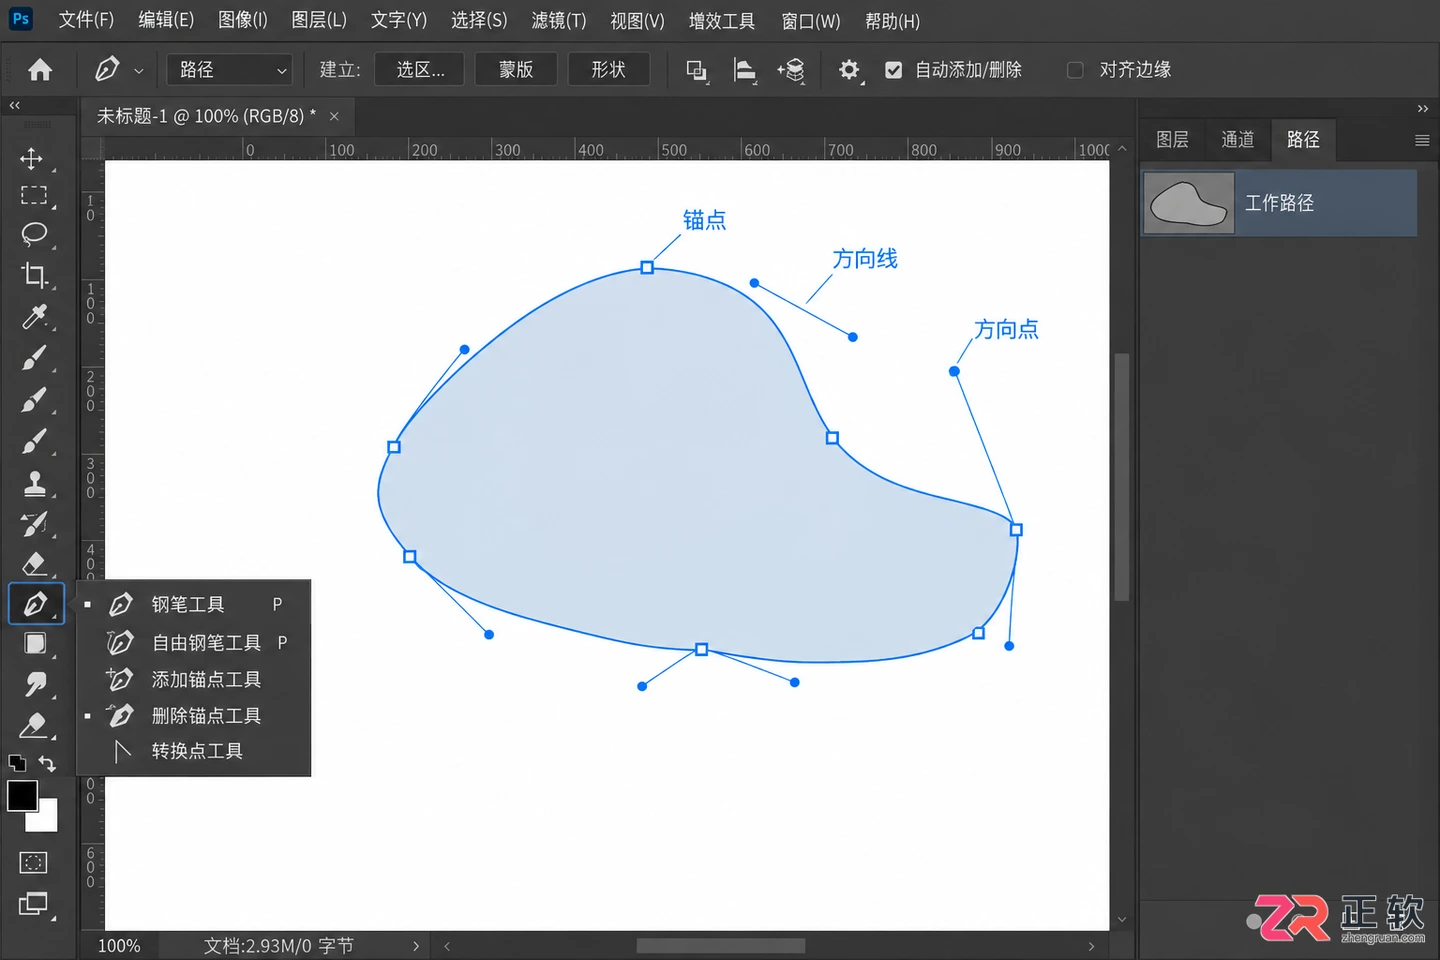
Task: Open the Photoshop Ps logo icon
Action: tap(20, 19)
